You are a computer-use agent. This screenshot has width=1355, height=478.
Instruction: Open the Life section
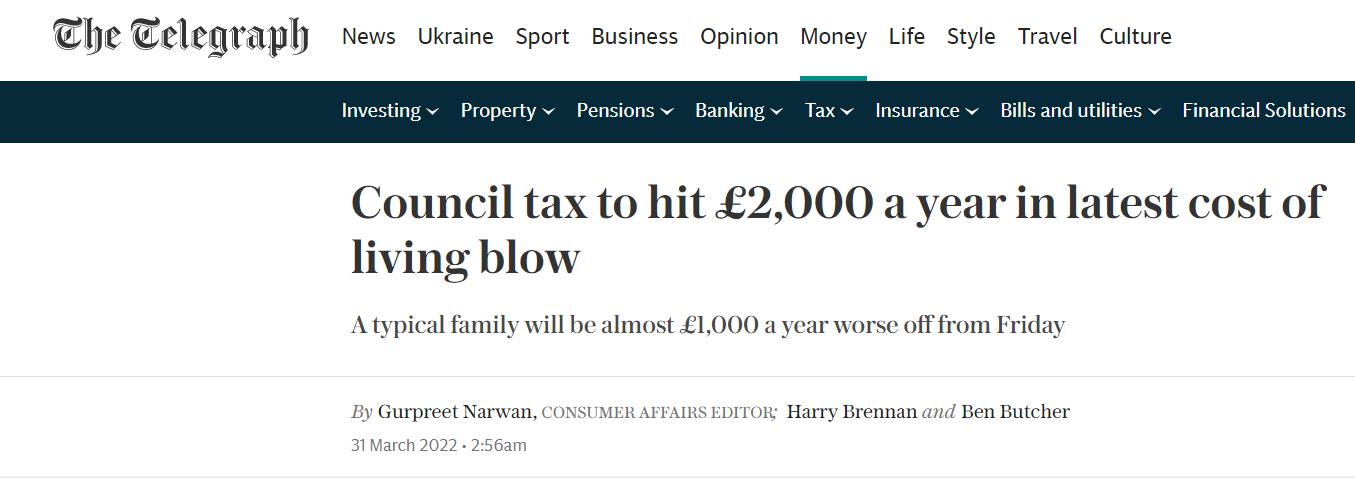click(x=906, y=37)
